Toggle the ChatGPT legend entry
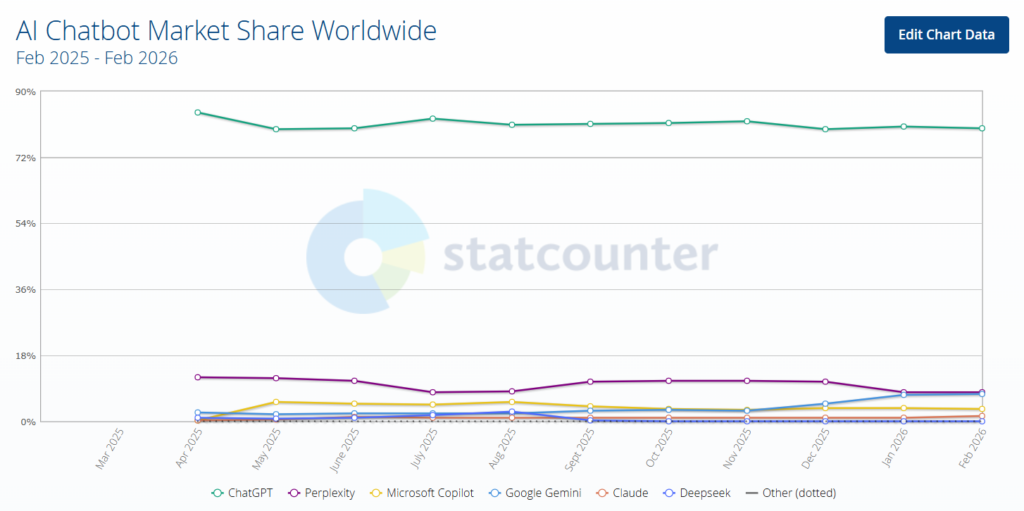Image resolution: width=1024 pixels, height=511 pixels. (x=245, y=493)
